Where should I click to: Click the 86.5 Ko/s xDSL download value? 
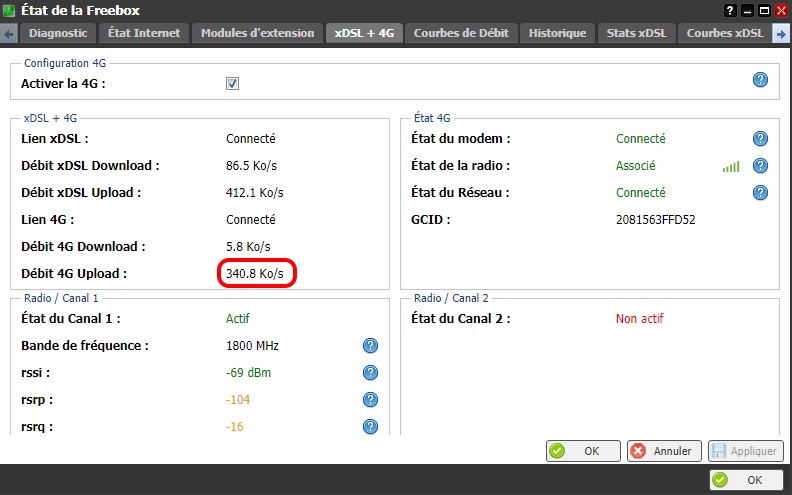[251, 166]
